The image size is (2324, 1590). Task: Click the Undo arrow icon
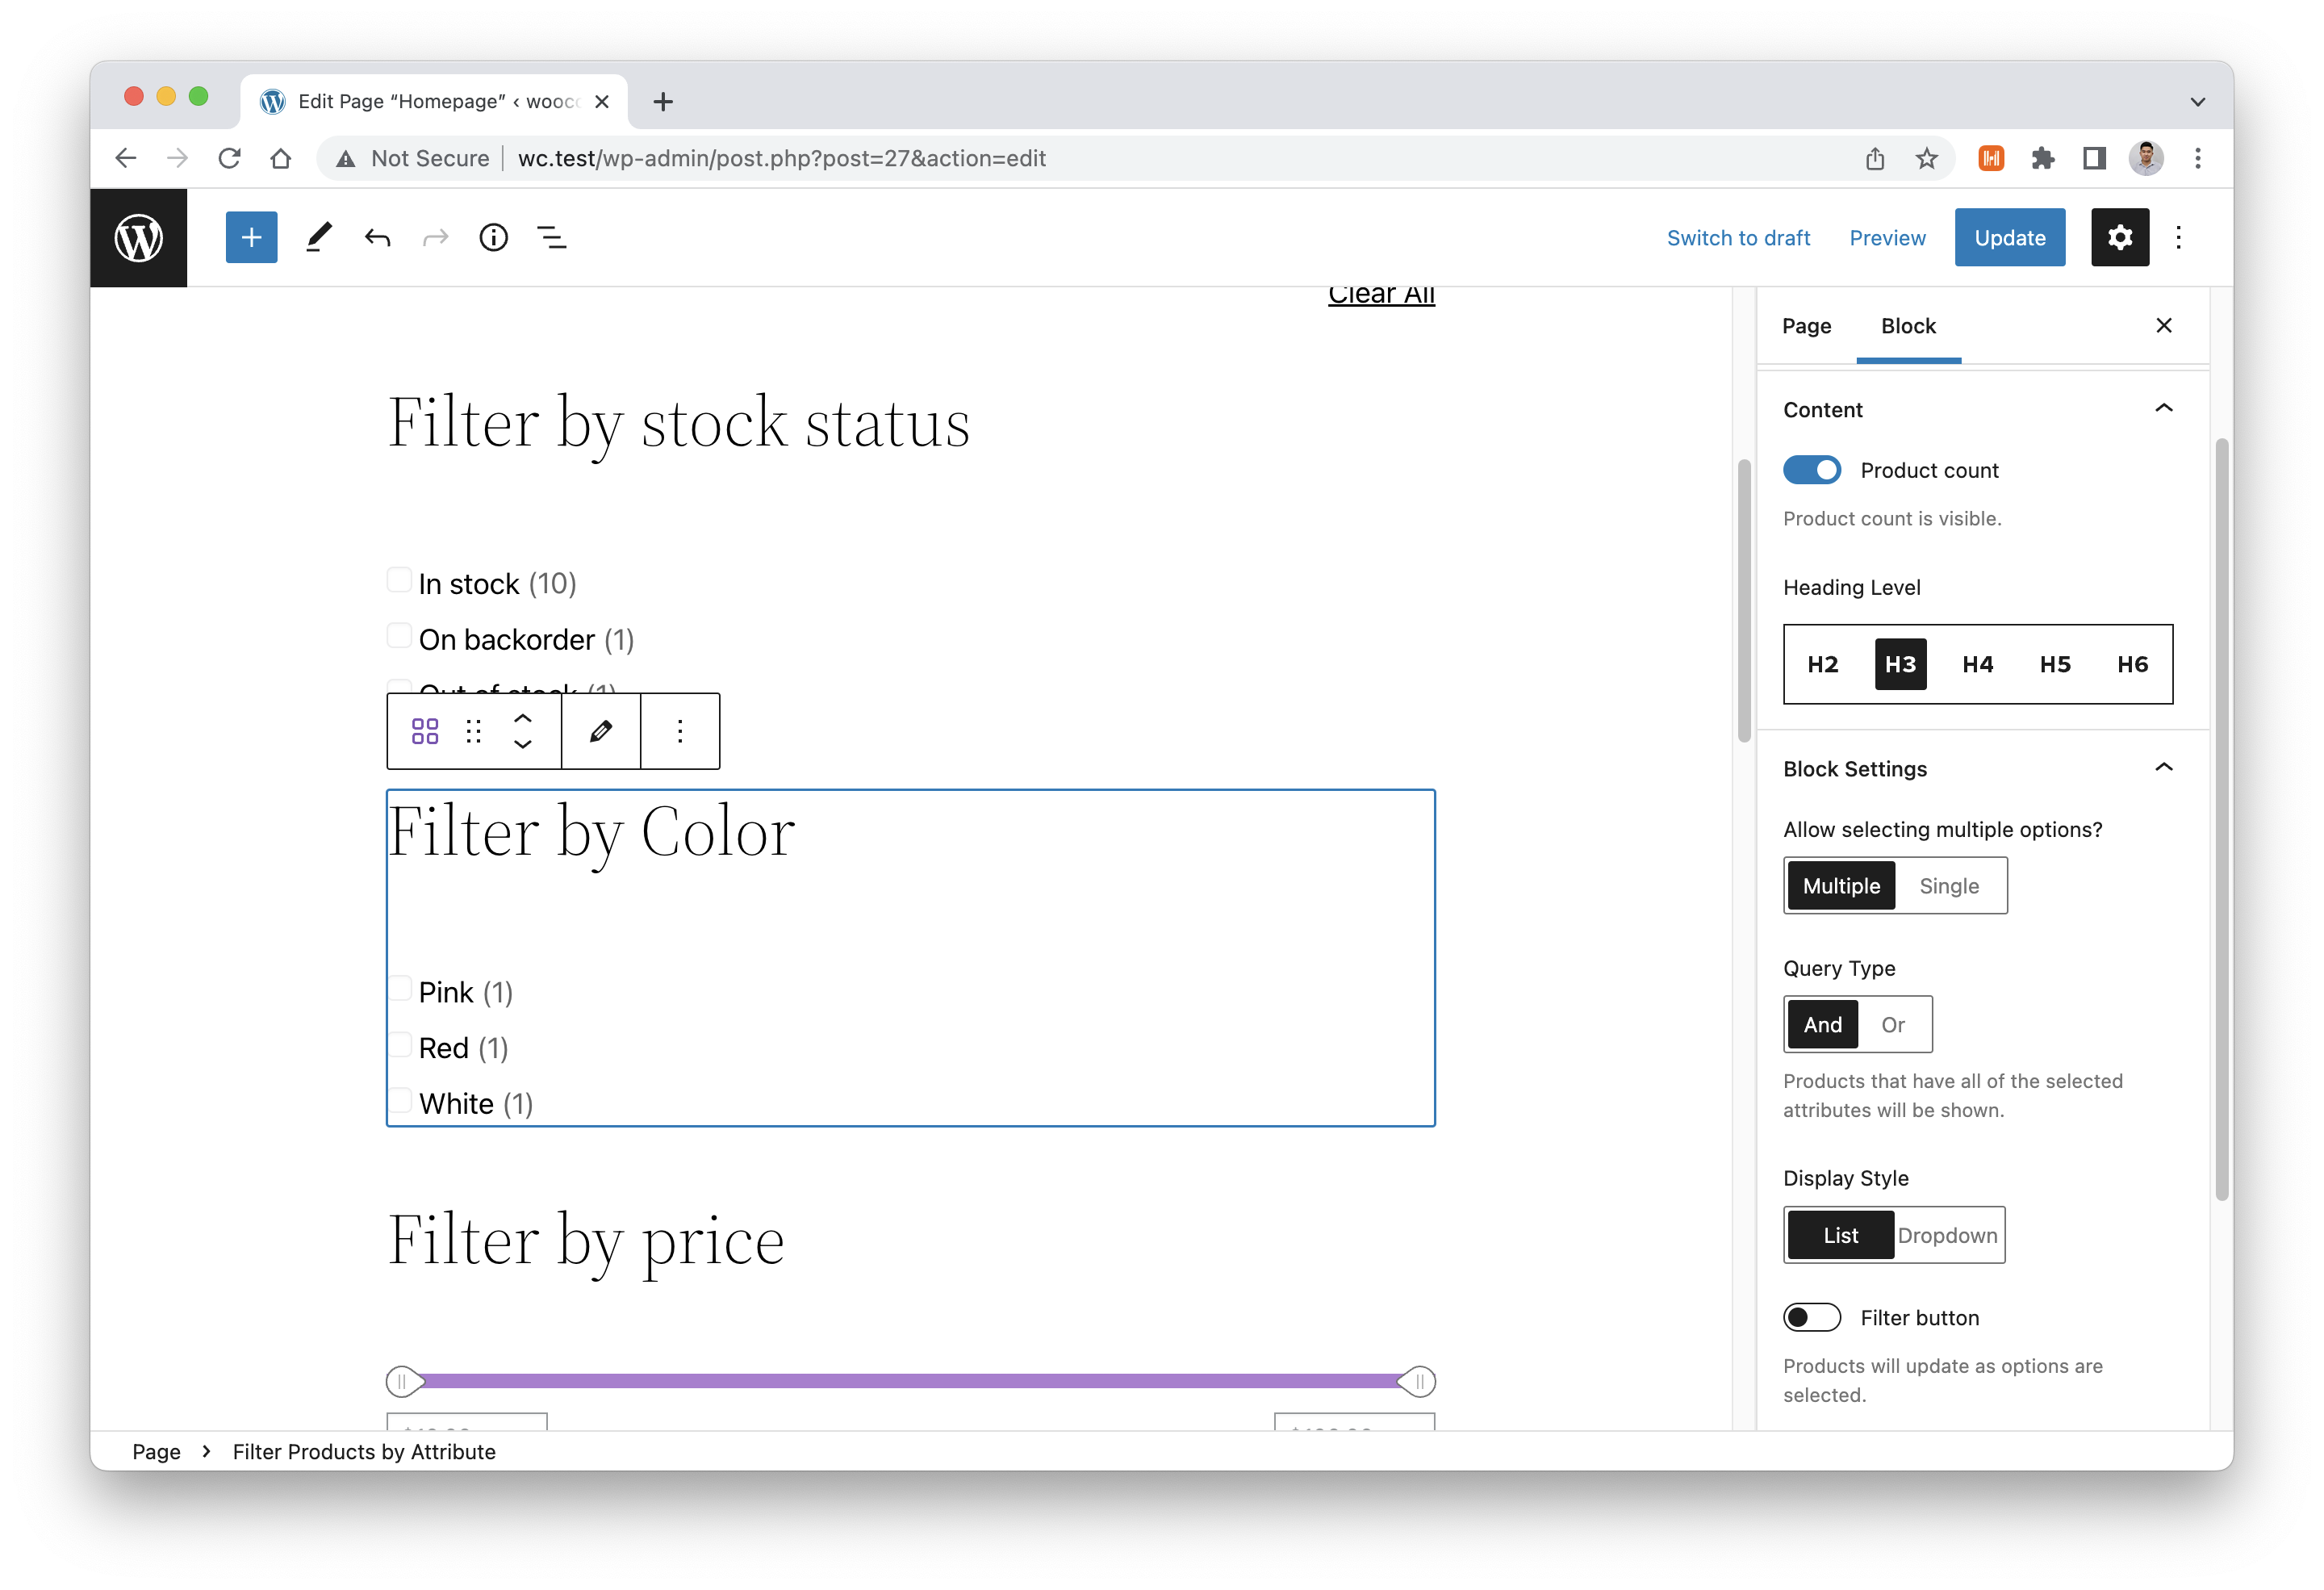click(x=377, y=237)
